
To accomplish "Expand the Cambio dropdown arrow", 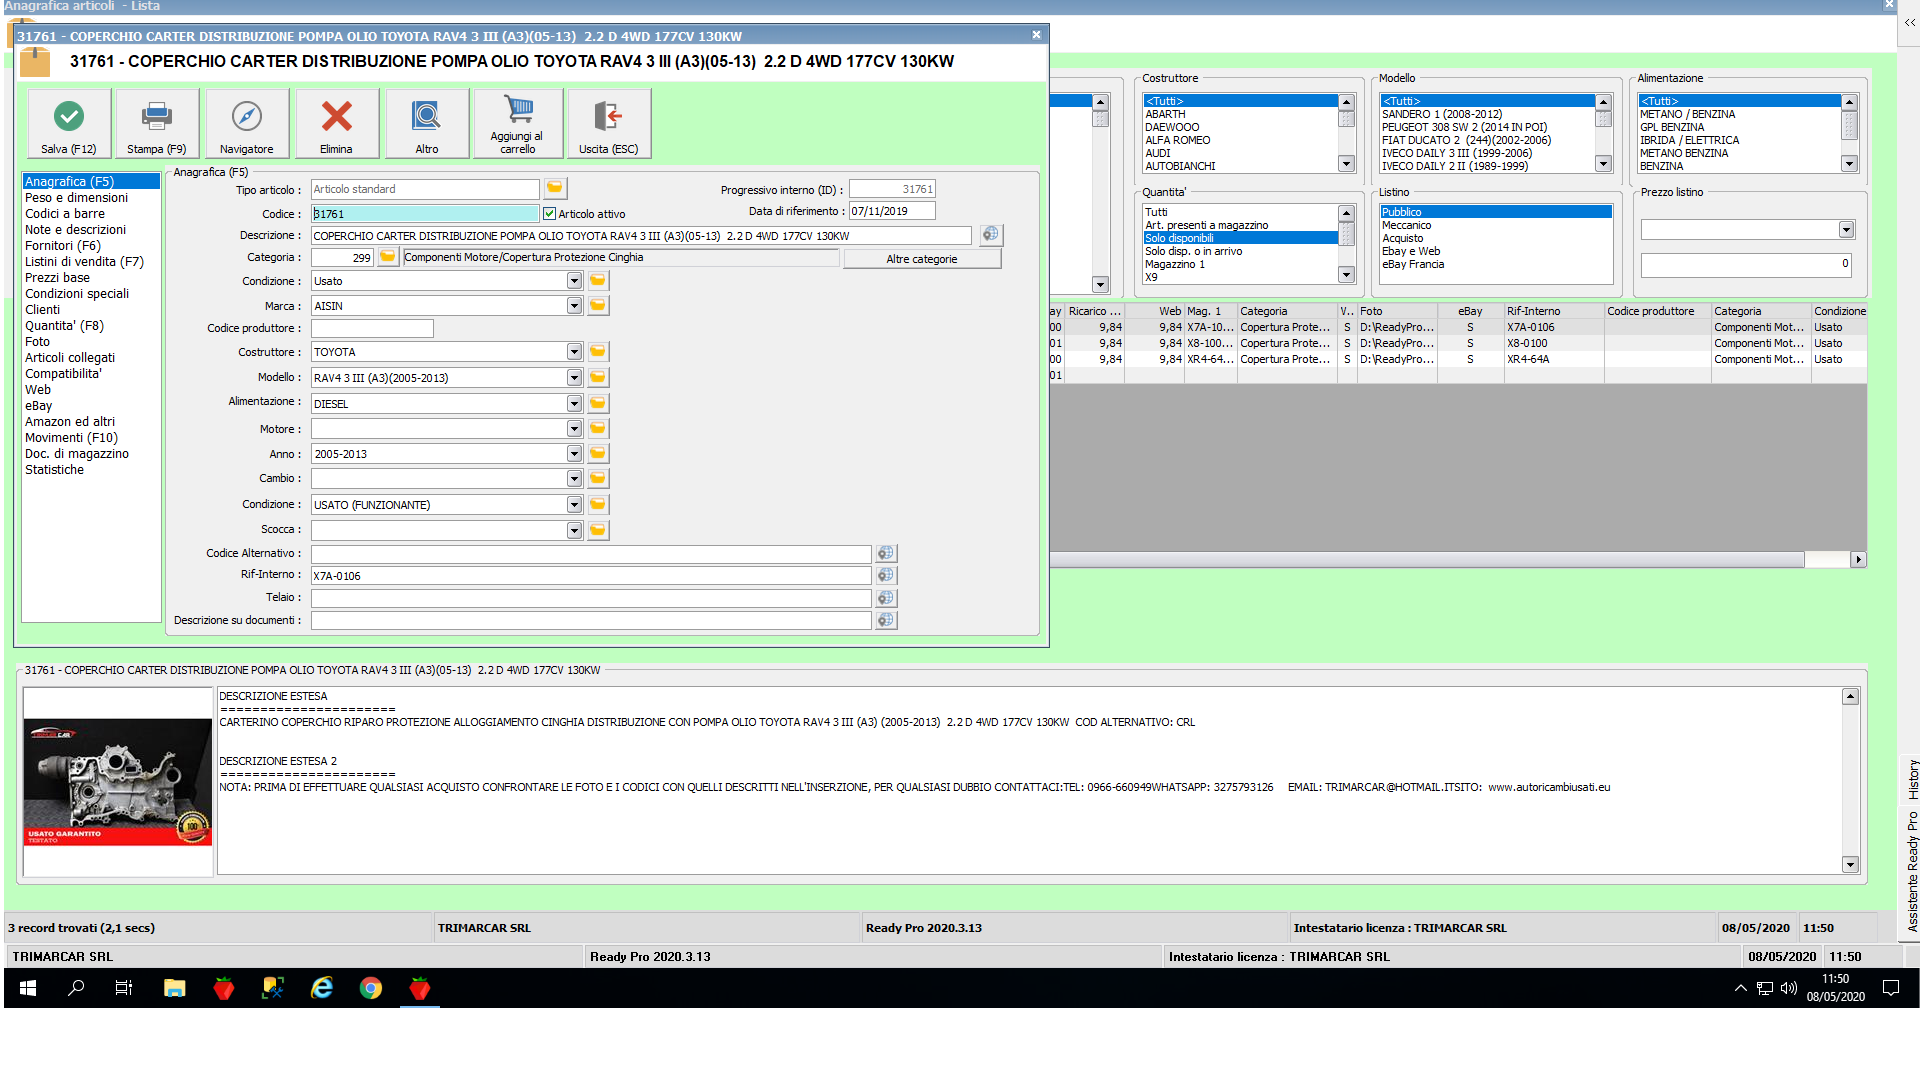I will [574, 479].
